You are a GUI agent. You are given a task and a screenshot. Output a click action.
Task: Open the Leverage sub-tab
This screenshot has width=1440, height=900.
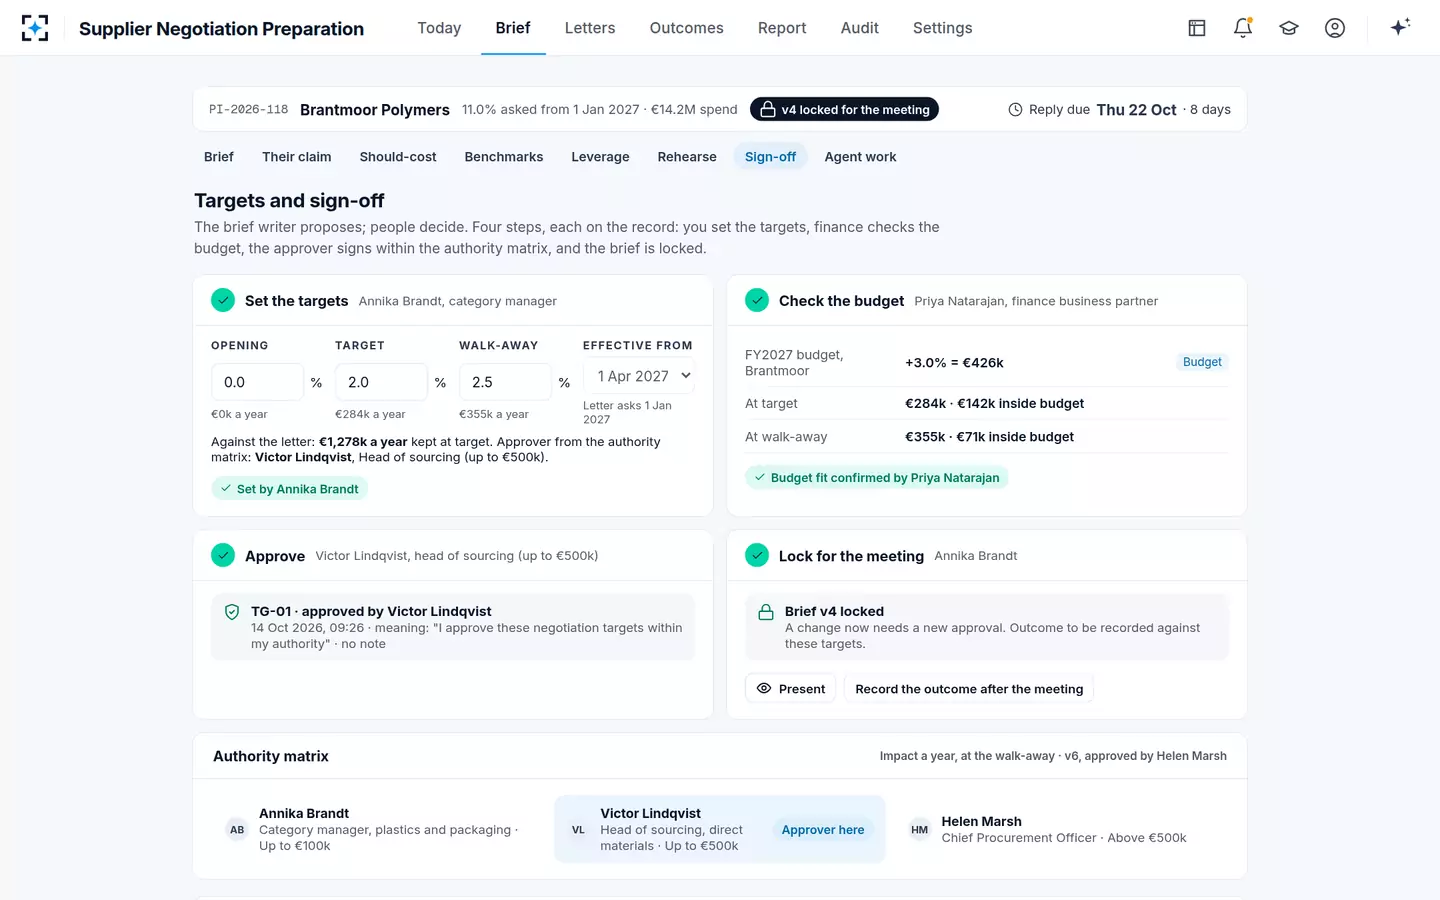pyautogui.click(x=600, y=157)
